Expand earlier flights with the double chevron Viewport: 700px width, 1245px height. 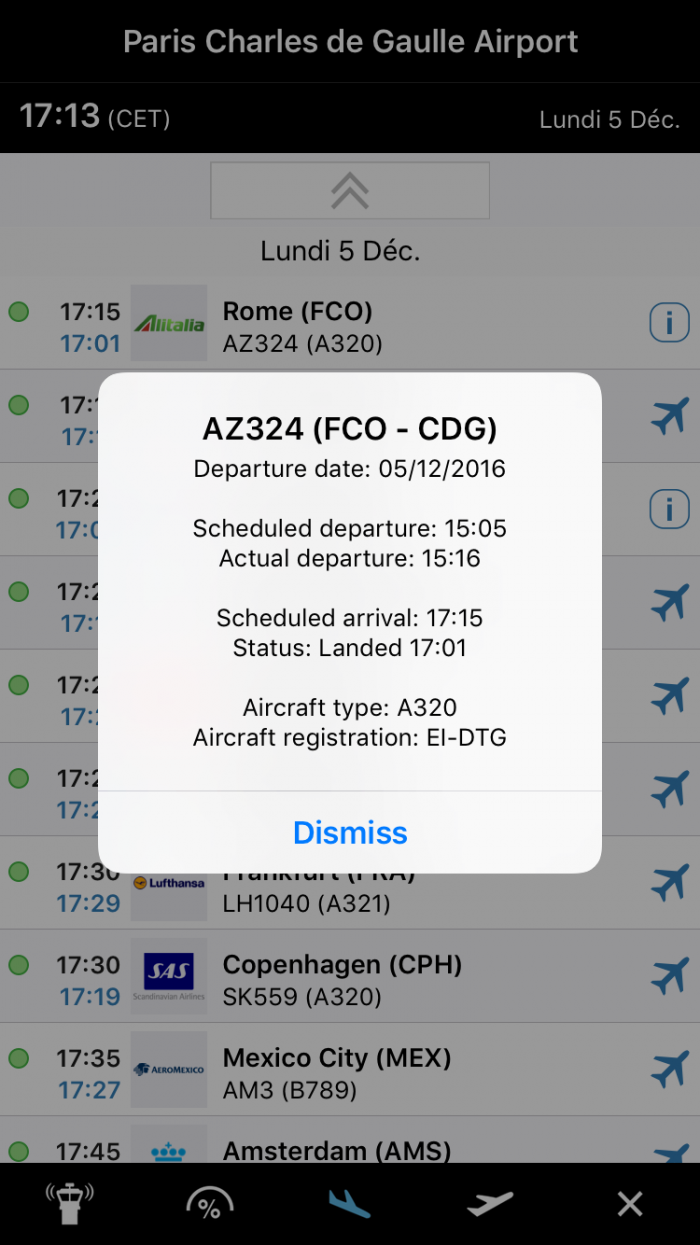(x=350, y=190)
